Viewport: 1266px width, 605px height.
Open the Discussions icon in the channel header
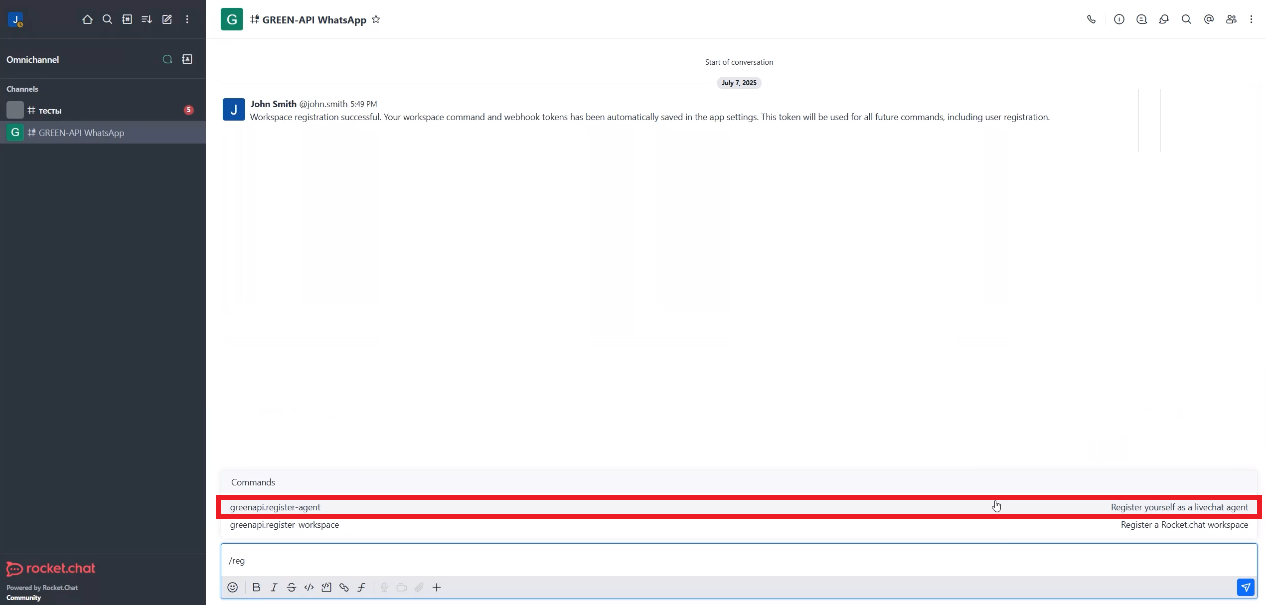(1141, 19)
